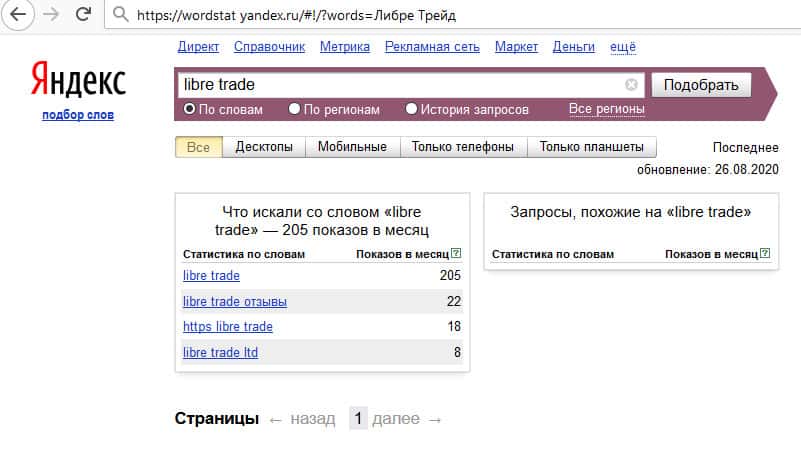Click the browser forward arrow
Image resolution: width=801 pixels, height=452 pixels.
pos(51,14)
